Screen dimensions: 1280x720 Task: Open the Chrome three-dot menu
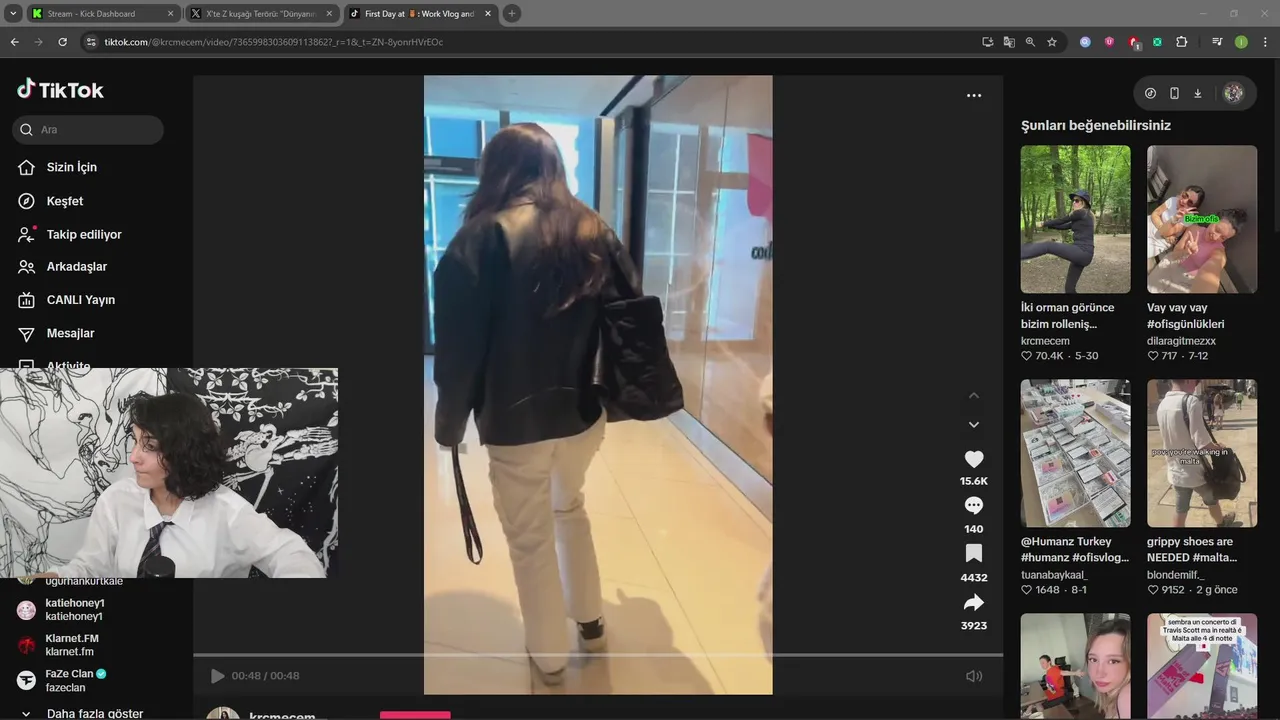tap(1265, 42)
